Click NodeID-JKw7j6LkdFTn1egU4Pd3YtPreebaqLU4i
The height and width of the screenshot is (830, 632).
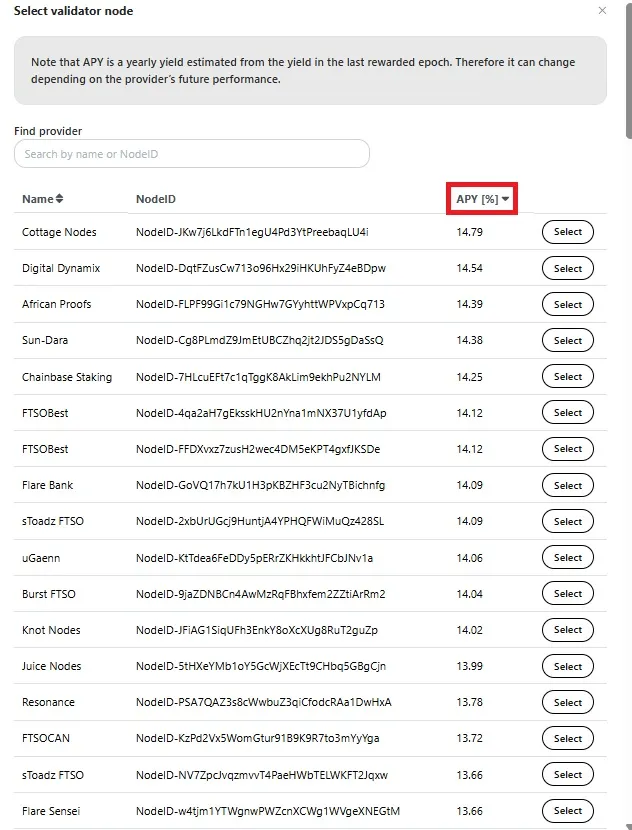tap(252, 232)
